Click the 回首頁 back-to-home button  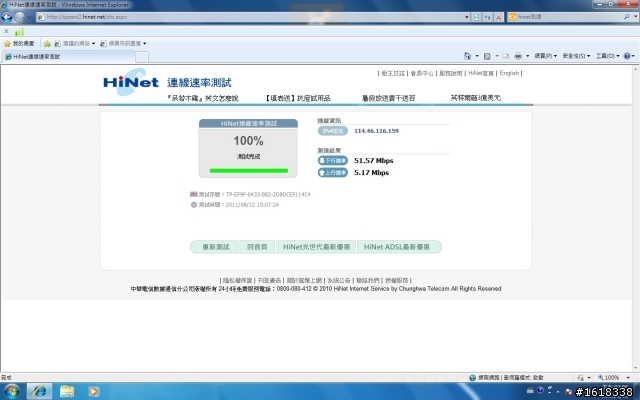[x=257, y=247]
